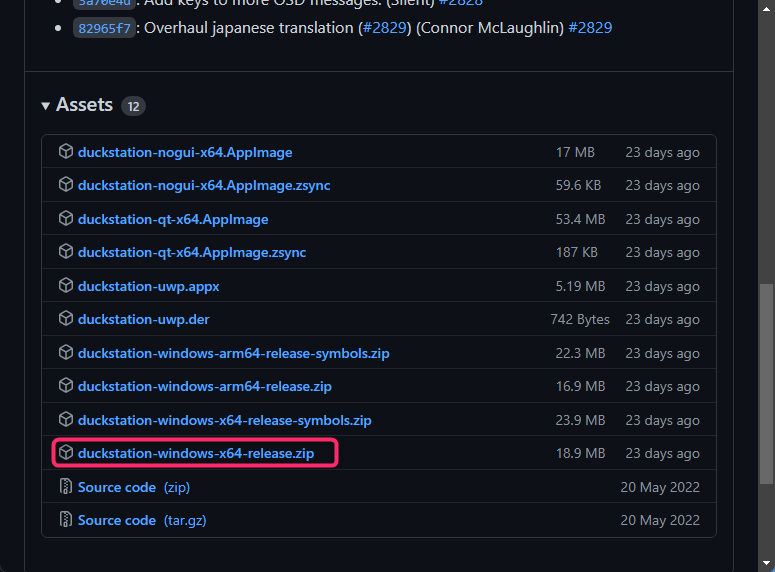Viewport: 775px width, 572px height.
Task: Click the Assets heading
Action: point(85,105)
